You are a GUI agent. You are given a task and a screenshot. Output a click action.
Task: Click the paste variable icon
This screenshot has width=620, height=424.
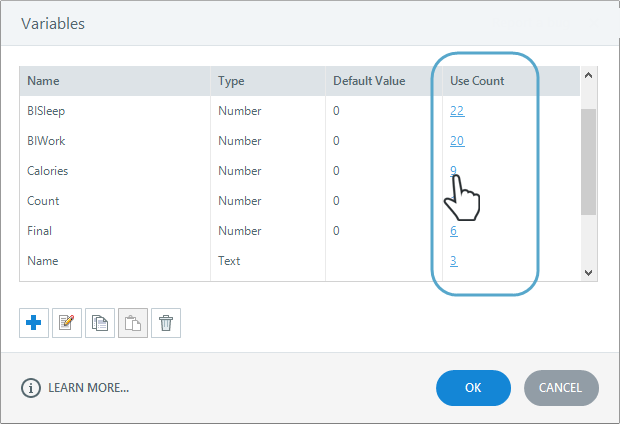tap(133, 323)
